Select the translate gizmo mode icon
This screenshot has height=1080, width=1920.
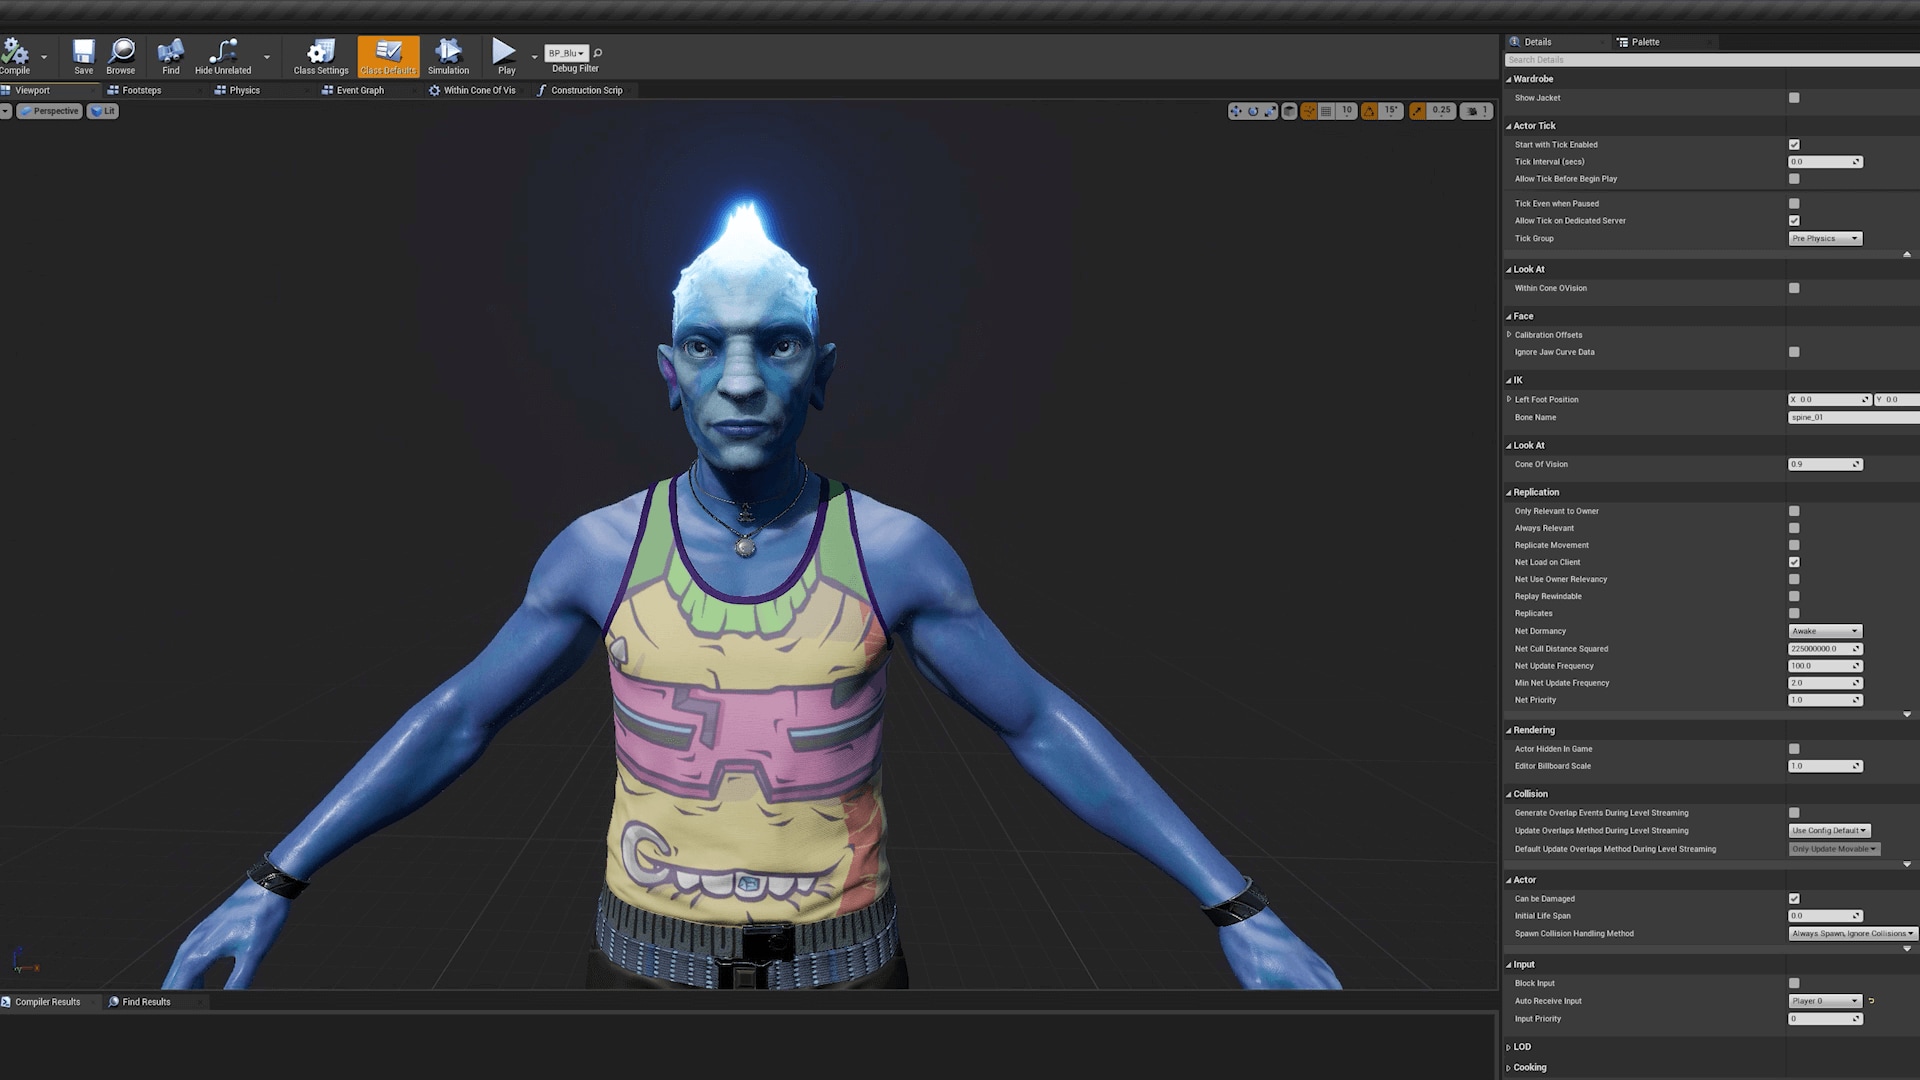[1236, 111]
